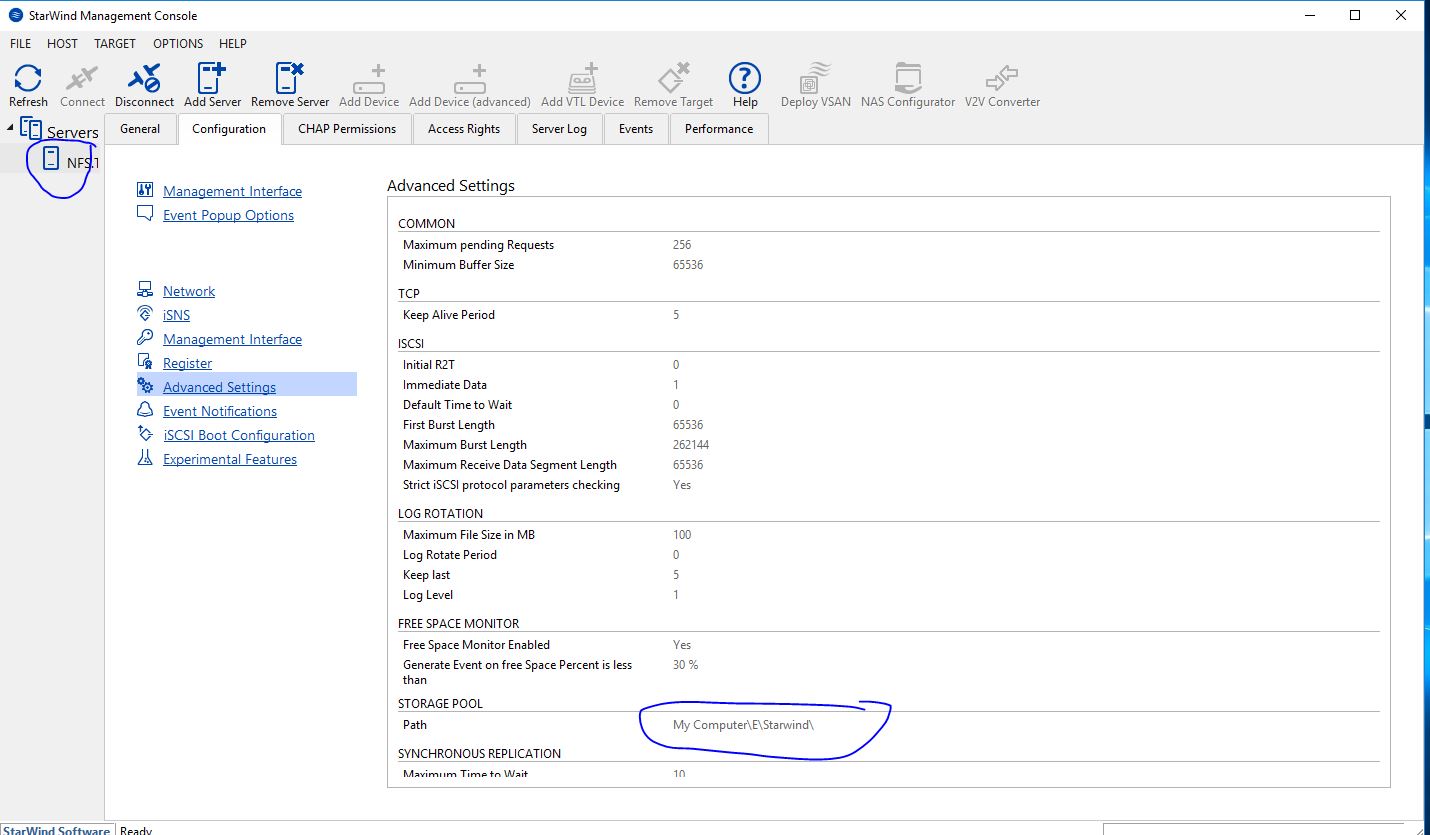This screenshot has height=835, width=1430.
Task: Click the Free Space Monitor Enabled value
Action: pyautogui.click(x=682, y=645)
